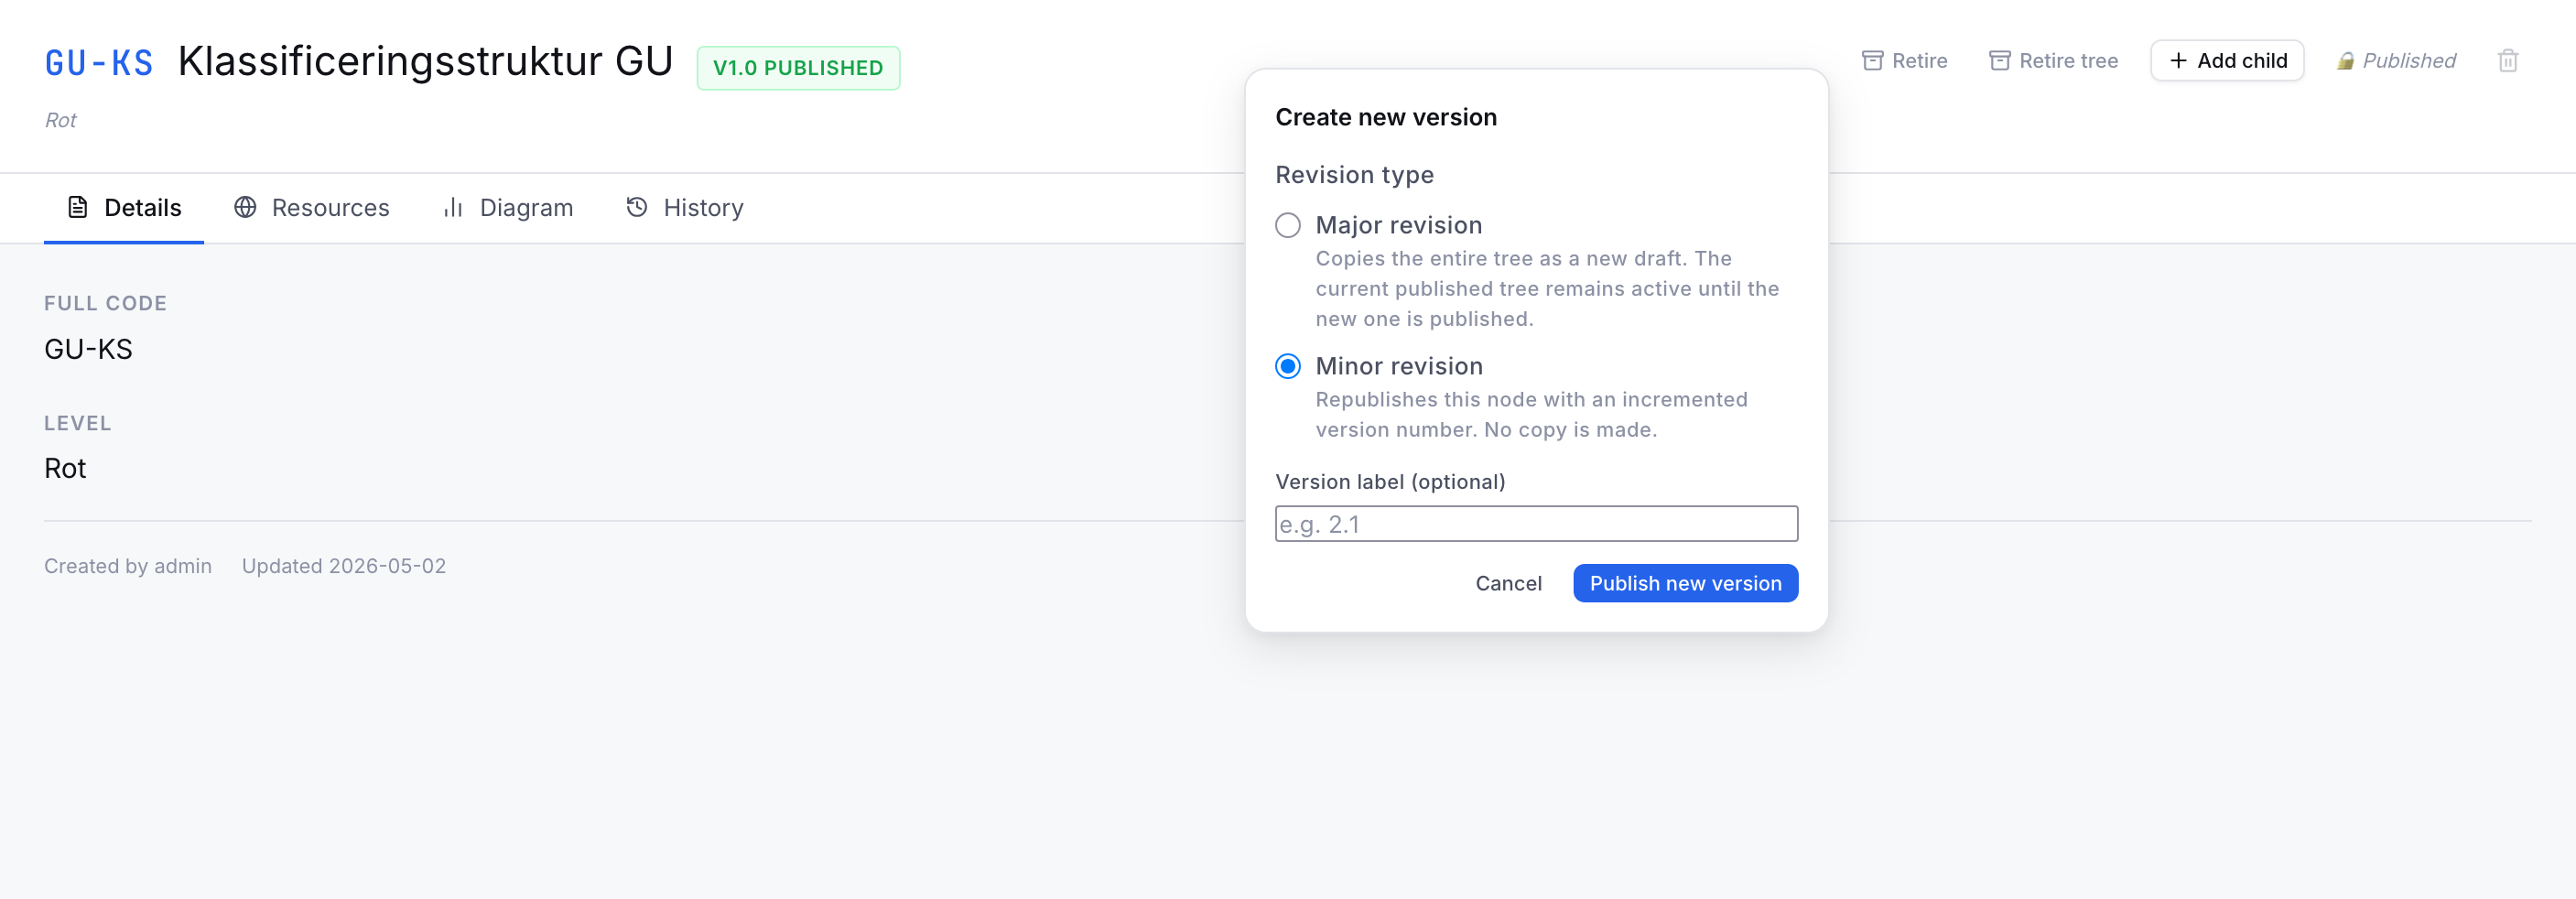Click the History clock icon
The height and width of the screenshot is (899, 2576).
tap(637, 207)
